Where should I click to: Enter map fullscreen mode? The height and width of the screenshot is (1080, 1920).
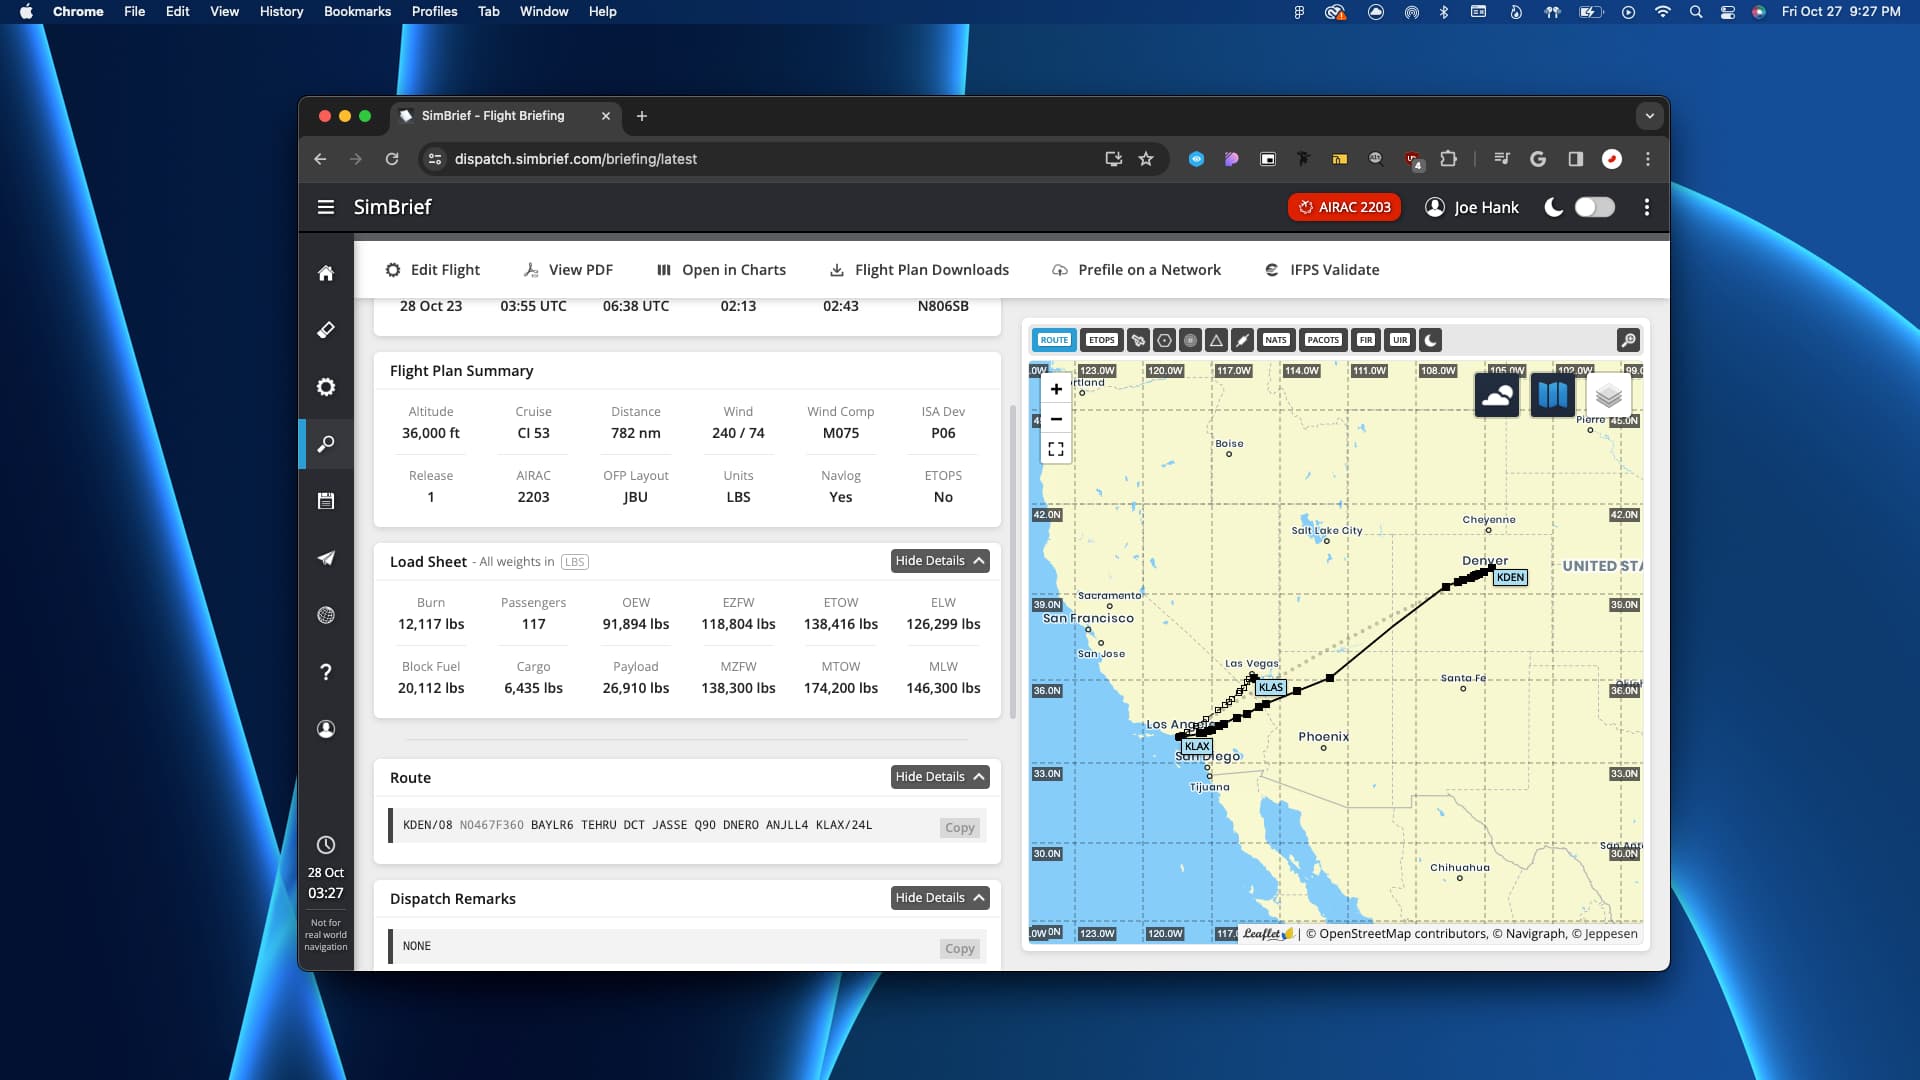tap(1056, 449)
